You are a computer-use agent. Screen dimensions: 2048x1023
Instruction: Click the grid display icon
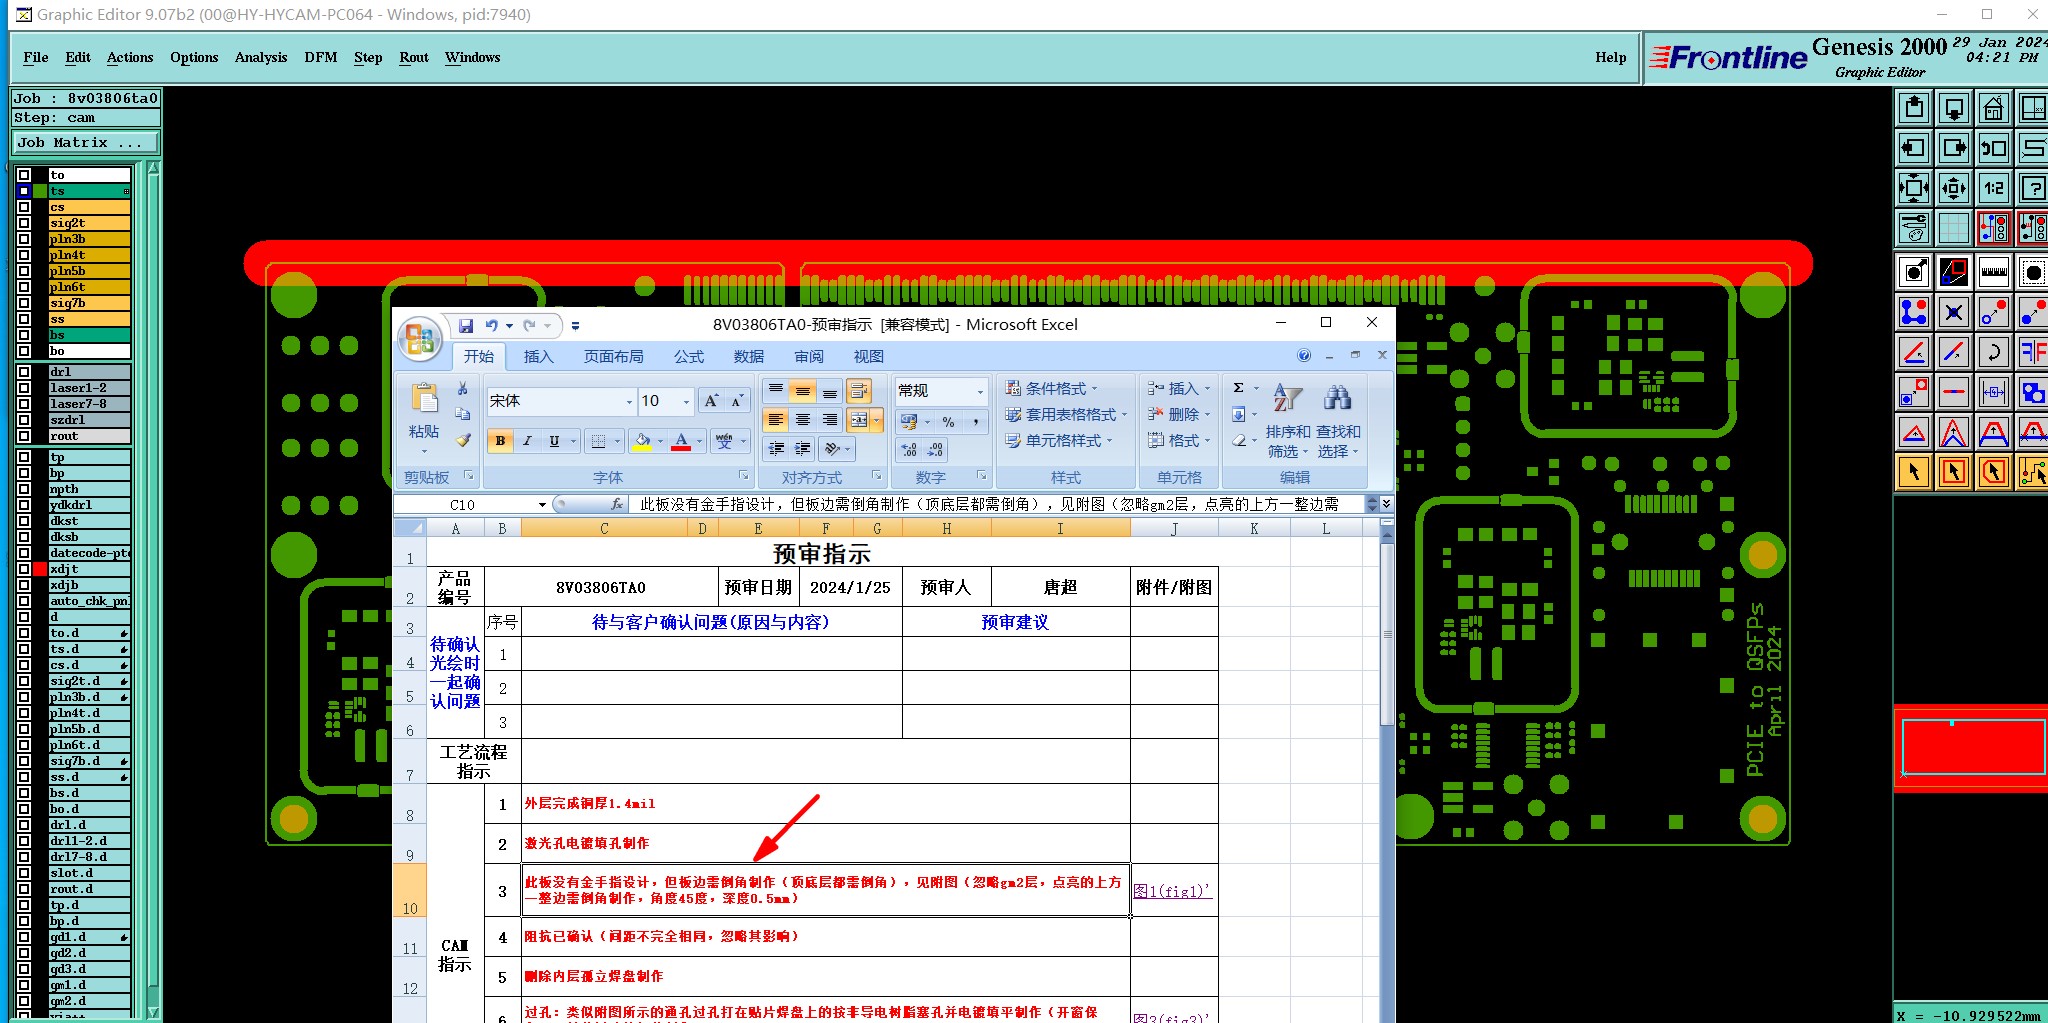point(1953,228)
